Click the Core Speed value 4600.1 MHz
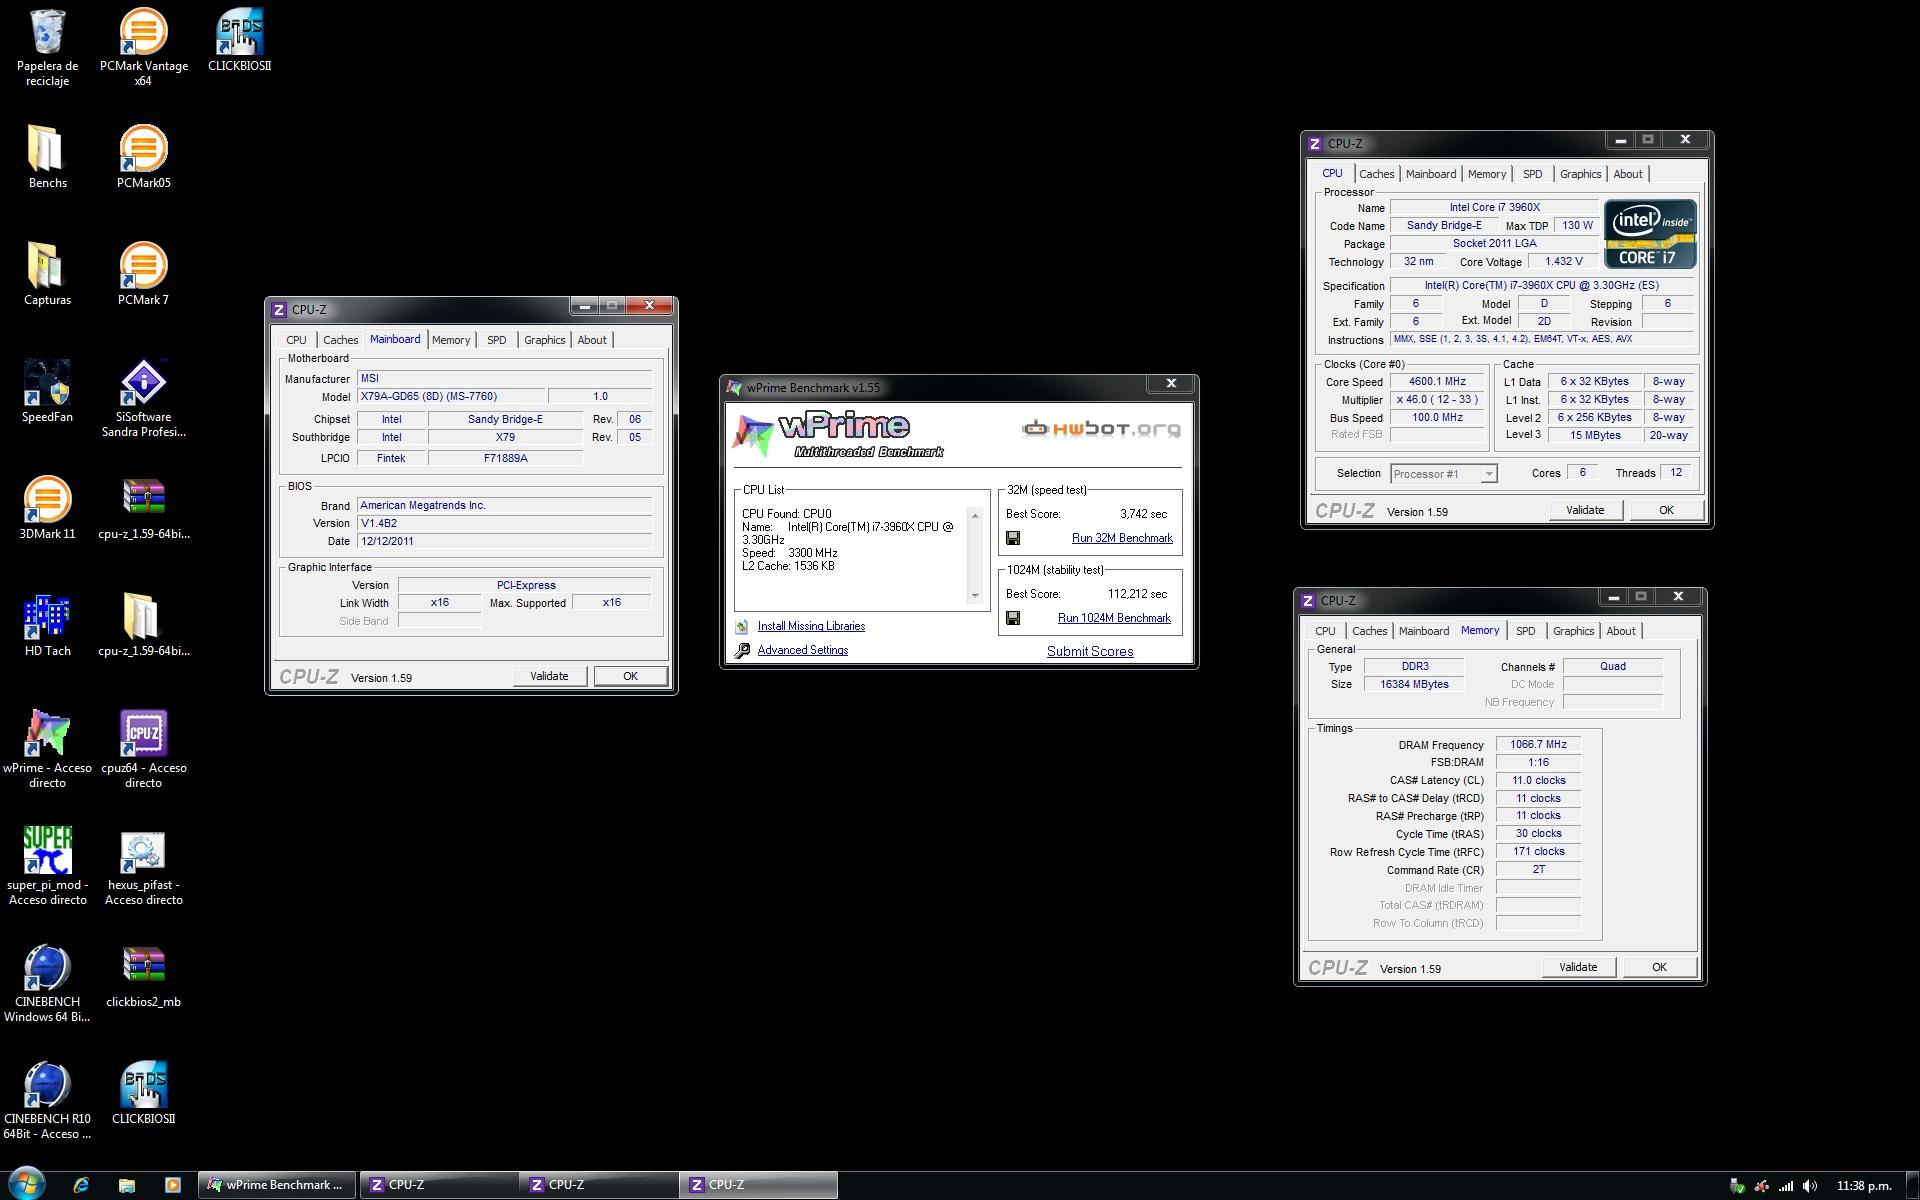Screen dimensions: 1920x1200 (x=1437, y=381)
